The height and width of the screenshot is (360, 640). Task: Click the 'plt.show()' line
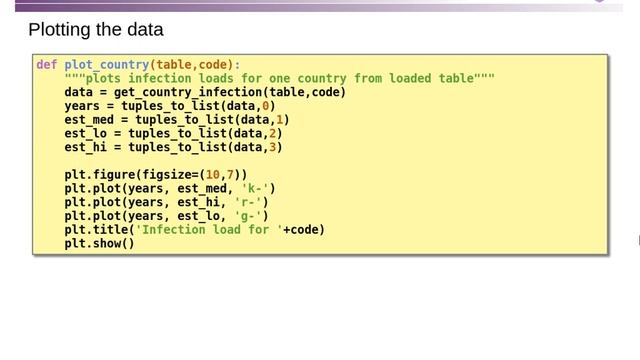pos(99,244)
